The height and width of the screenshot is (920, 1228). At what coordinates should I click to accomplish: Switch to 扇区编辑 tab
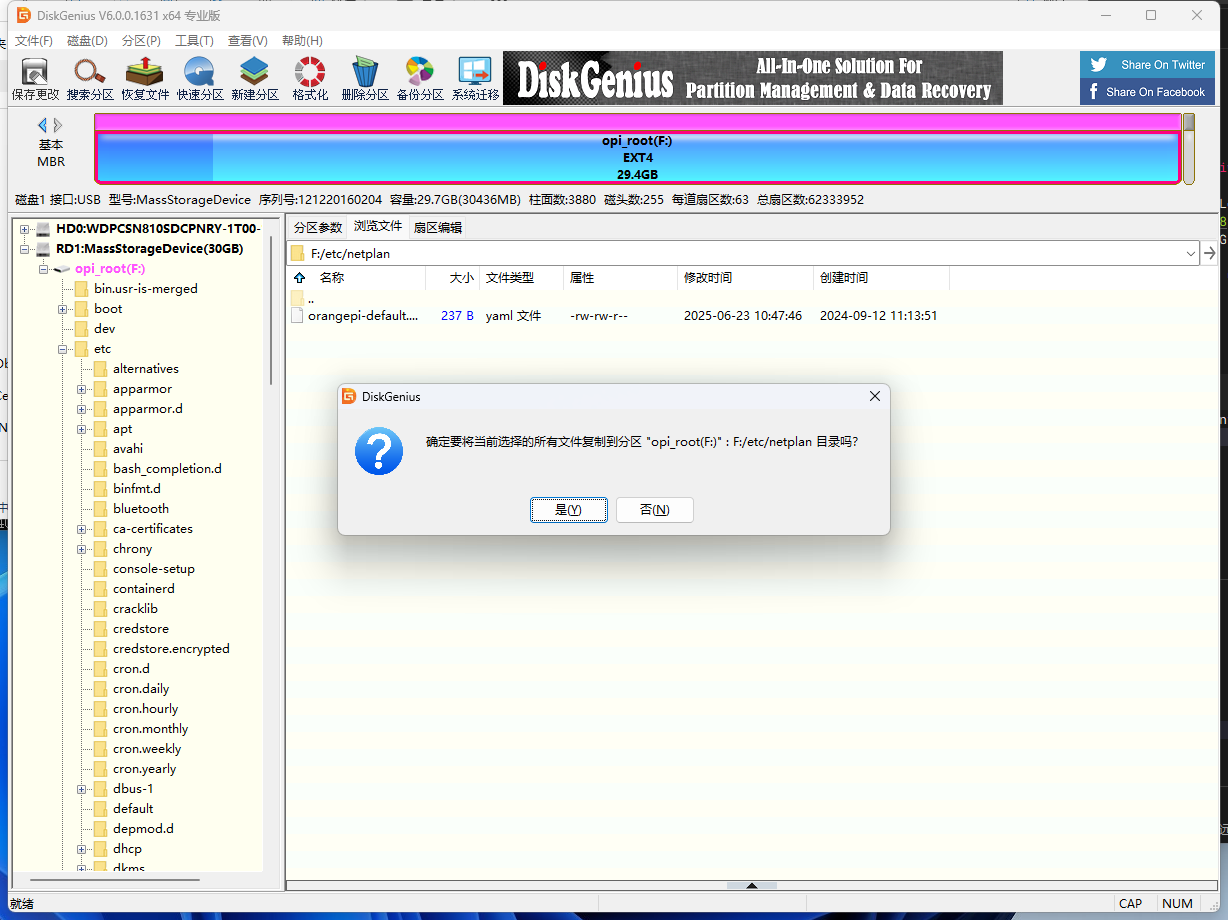click(x=438, y=227)
